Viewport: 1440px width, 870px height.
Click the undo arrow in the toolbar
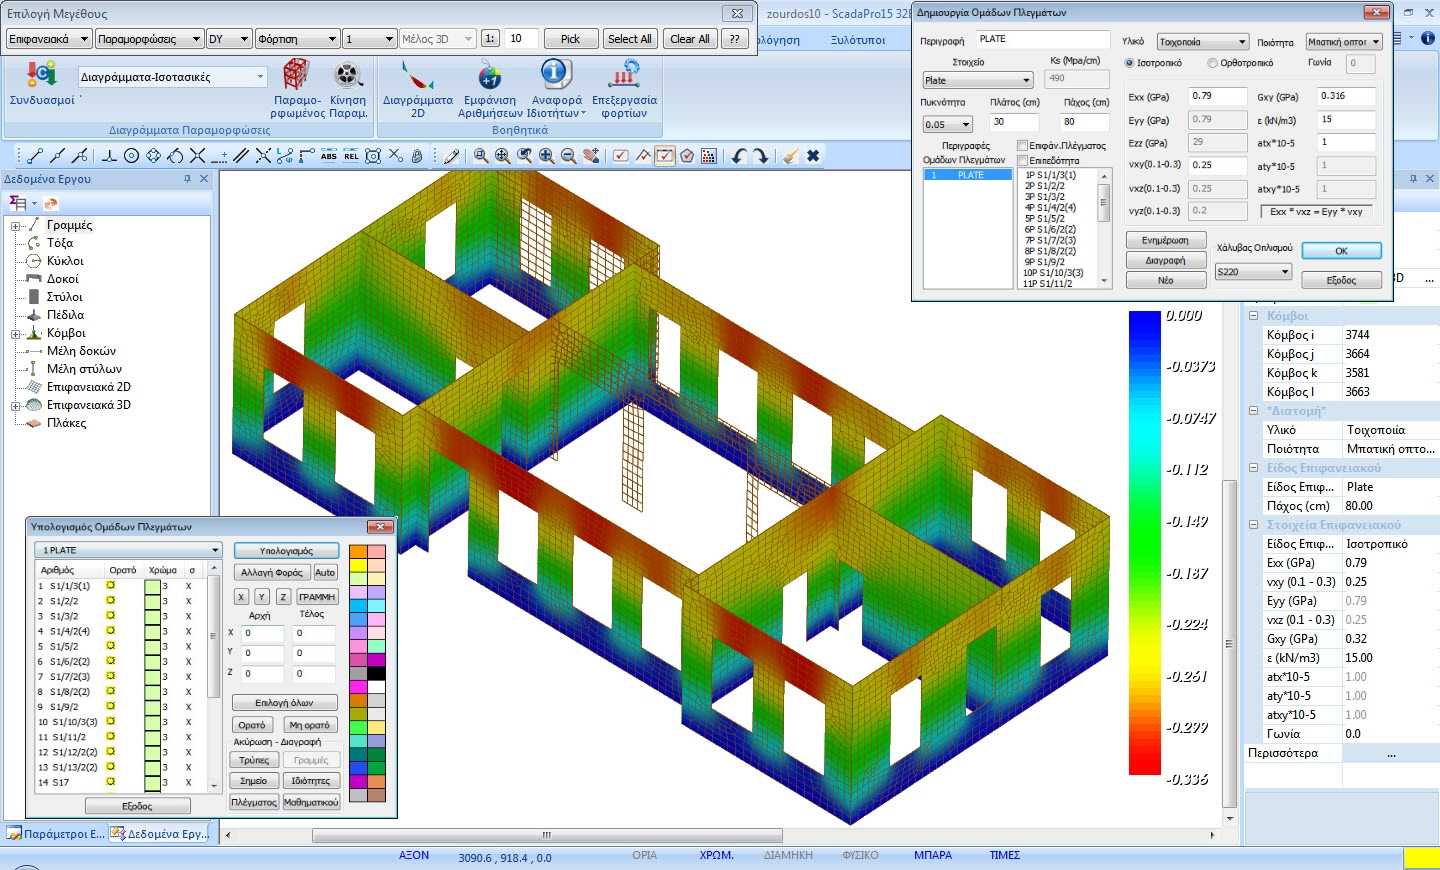(x=739, y=156)
